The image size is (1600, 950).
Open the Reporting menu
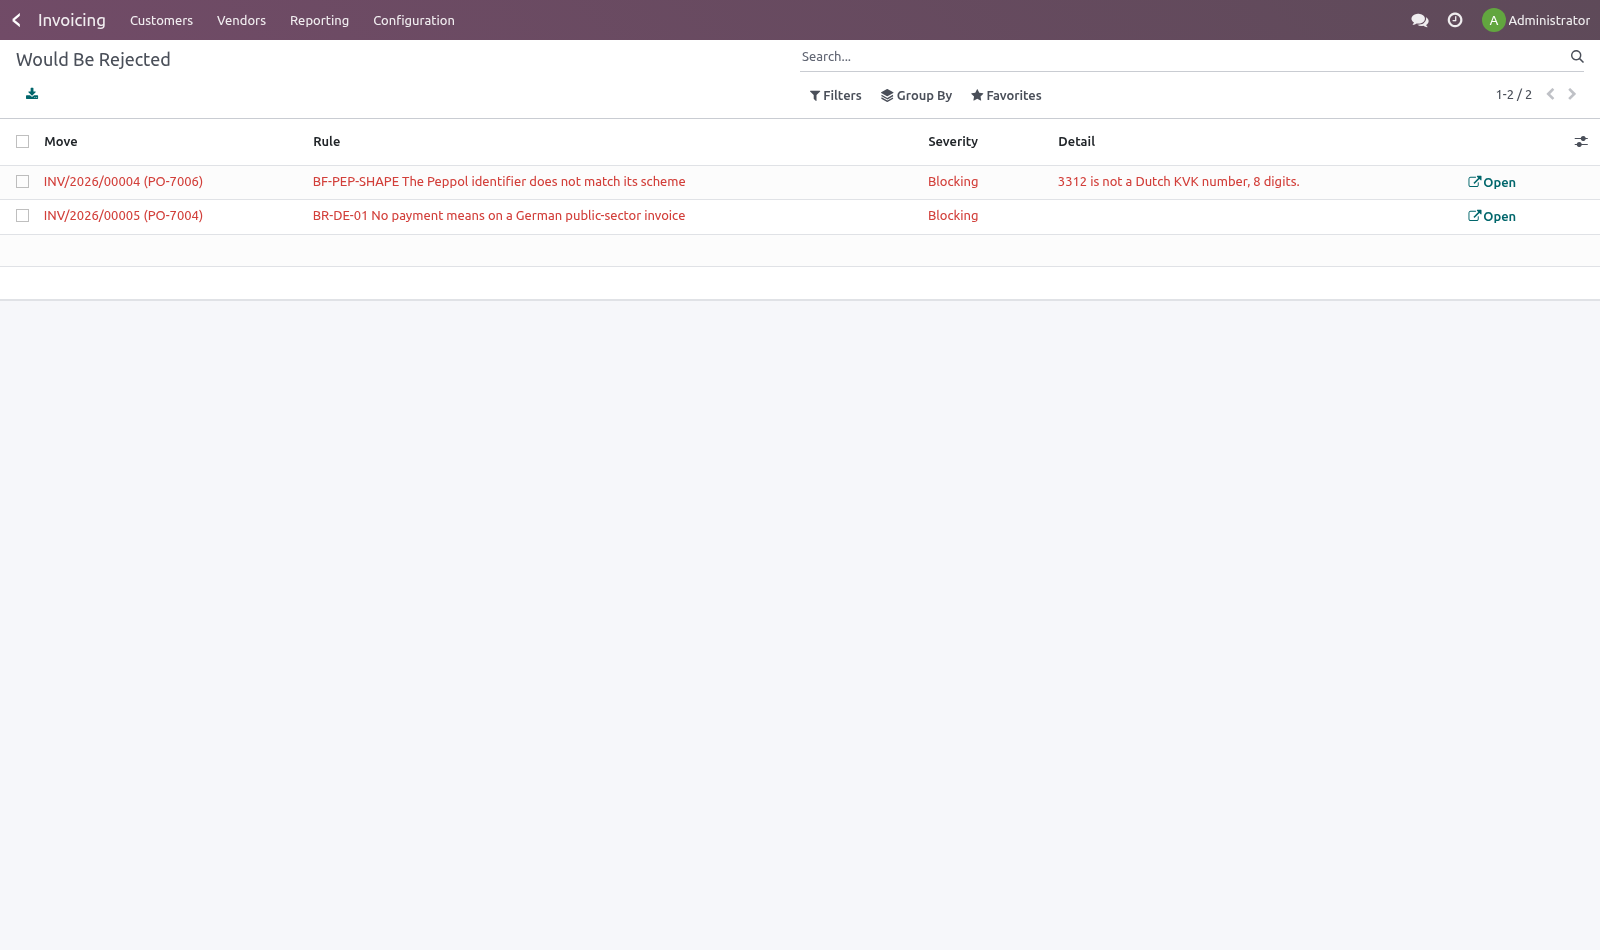pyautogui.click(x=319, y=20)
